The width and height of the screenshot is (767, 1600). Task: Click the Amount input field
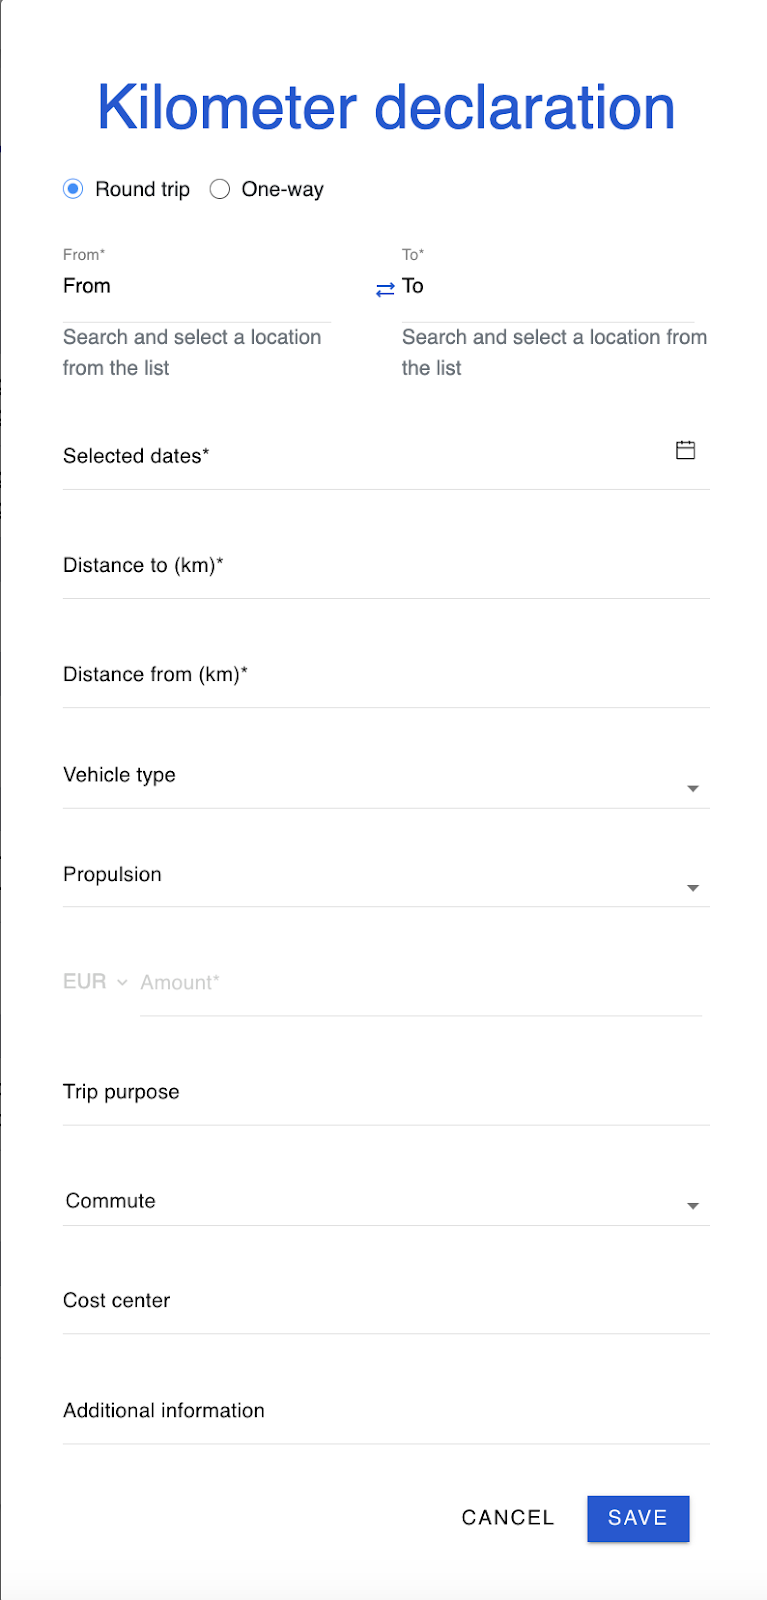(421, 984)
